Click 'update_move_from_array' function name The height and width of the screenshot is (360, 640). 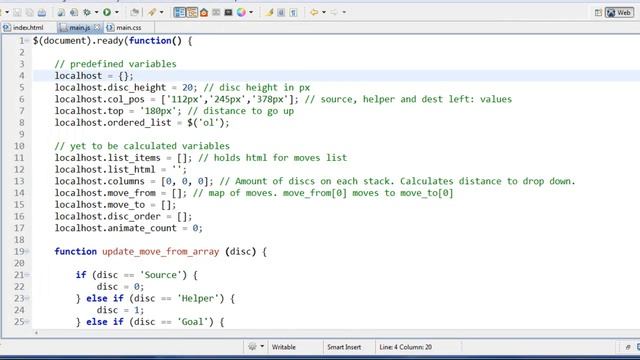[160, 252]
